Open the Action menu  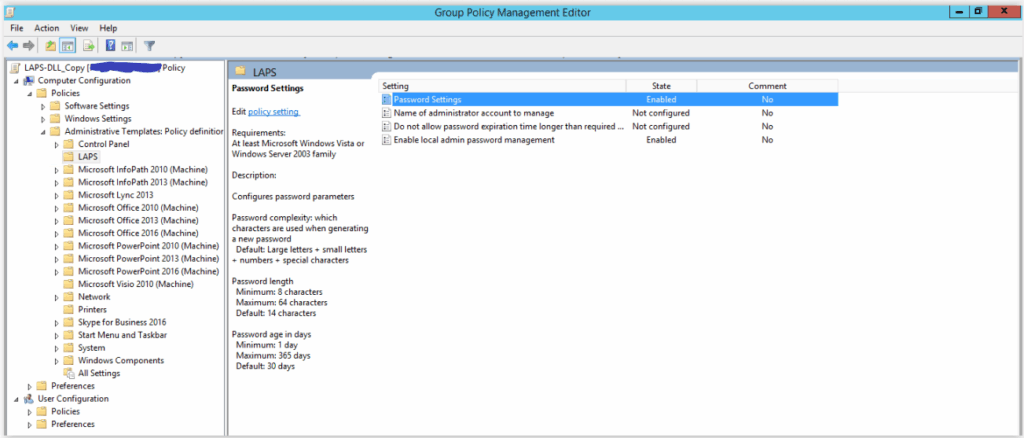47,28
